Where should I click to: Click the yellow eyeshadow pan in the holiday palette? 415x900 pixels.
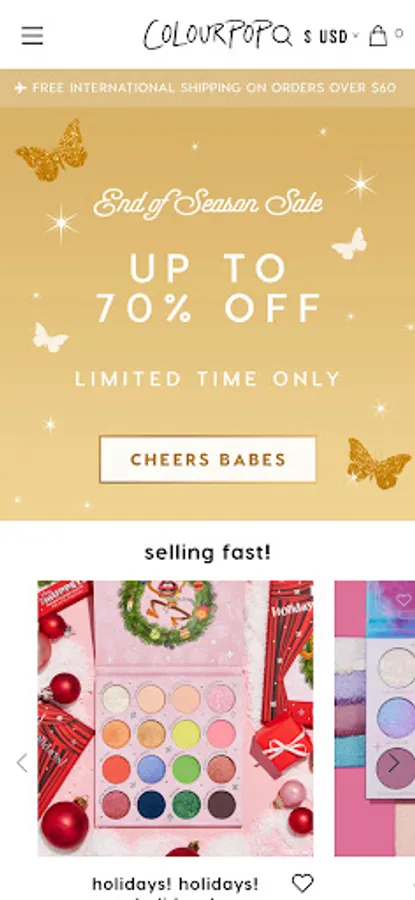[187, 734]
